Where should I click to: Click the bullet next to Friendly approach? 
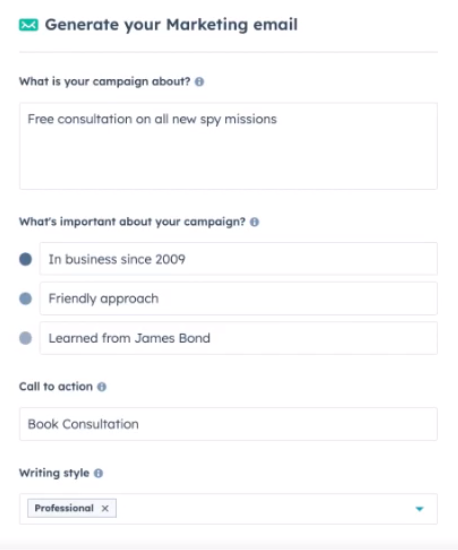click(x=26, y=299)
